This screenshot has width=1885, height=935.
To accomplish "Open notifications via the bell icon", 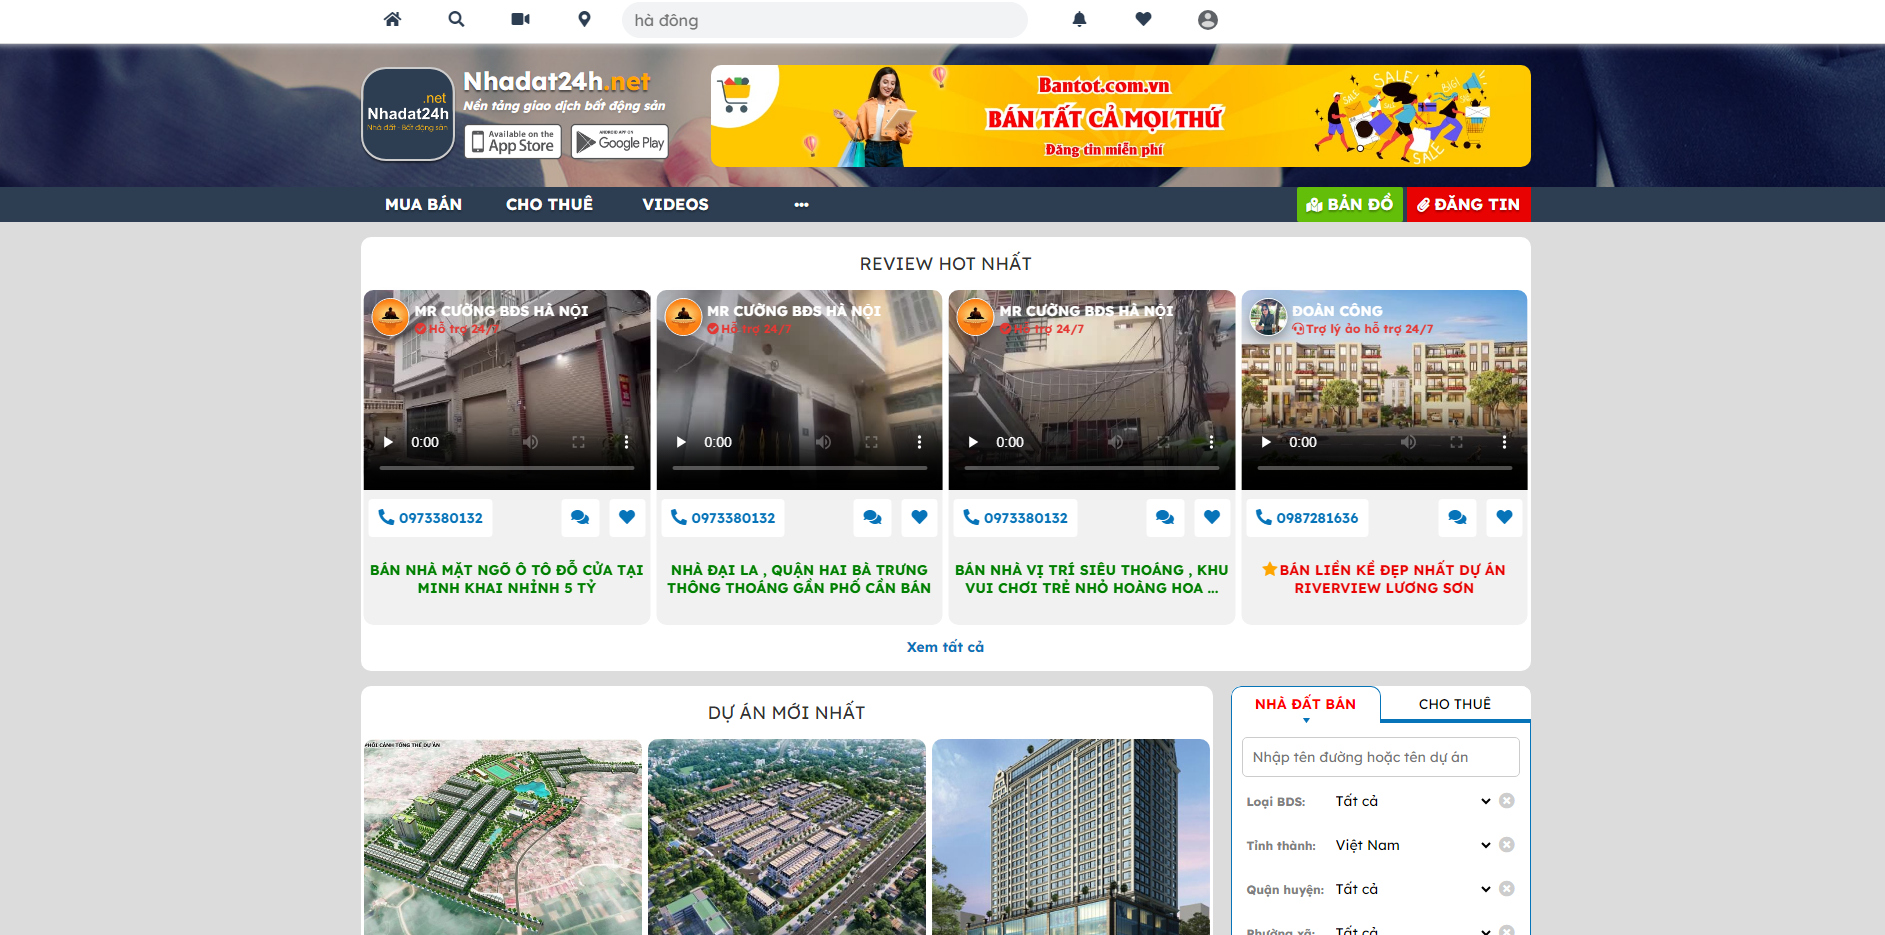I will (1079, 19).
